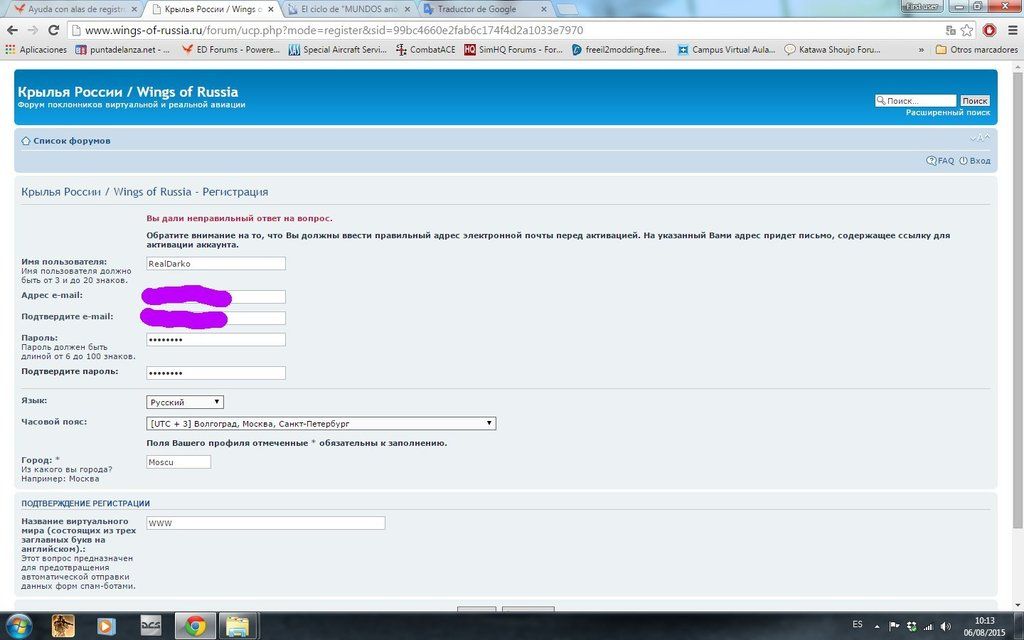Viewport: 1024px width, 640px height.
Task: Switch to the El ciclo de MUNDOS tab
Action: coord(355,9)
